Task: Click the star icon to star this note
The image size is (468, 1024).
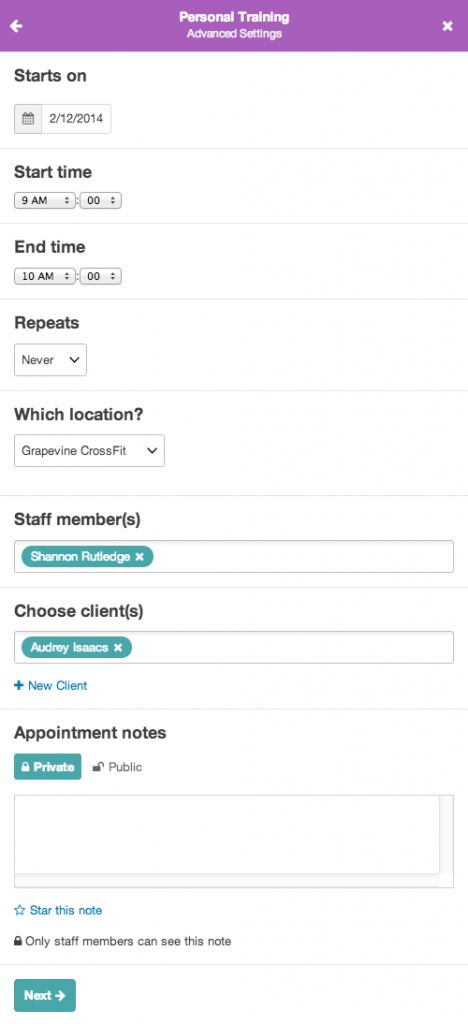Action: (20, 910)
